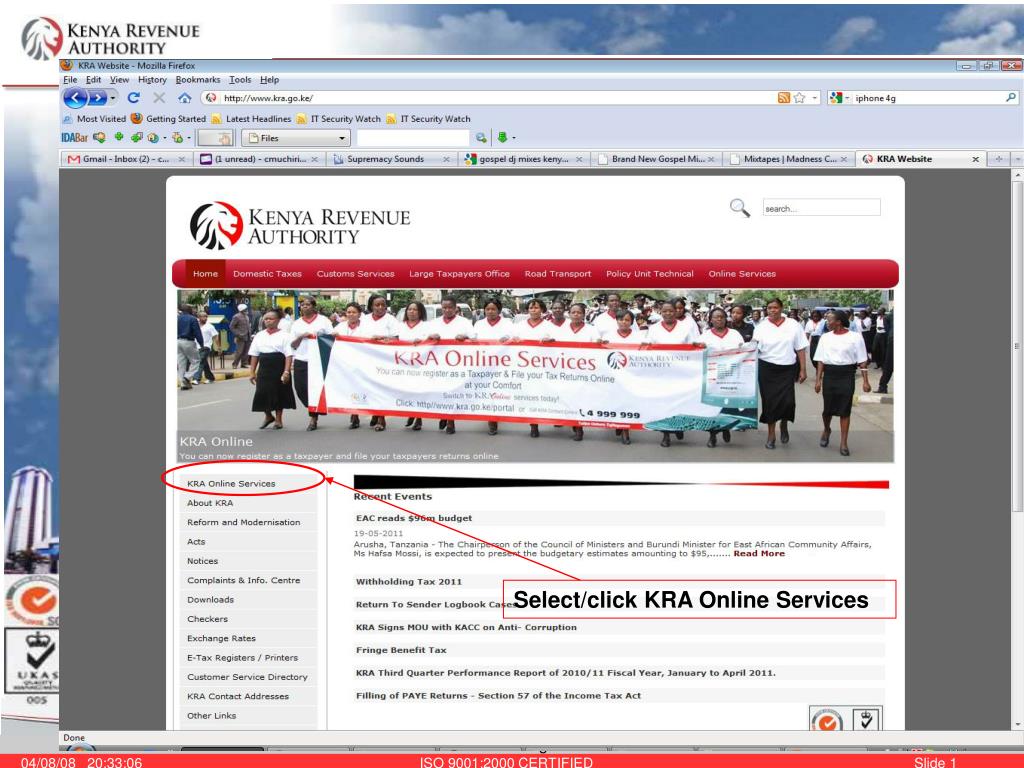Open the Tools menu
This screenshot has width=1024, height=768.
point(240,80)
